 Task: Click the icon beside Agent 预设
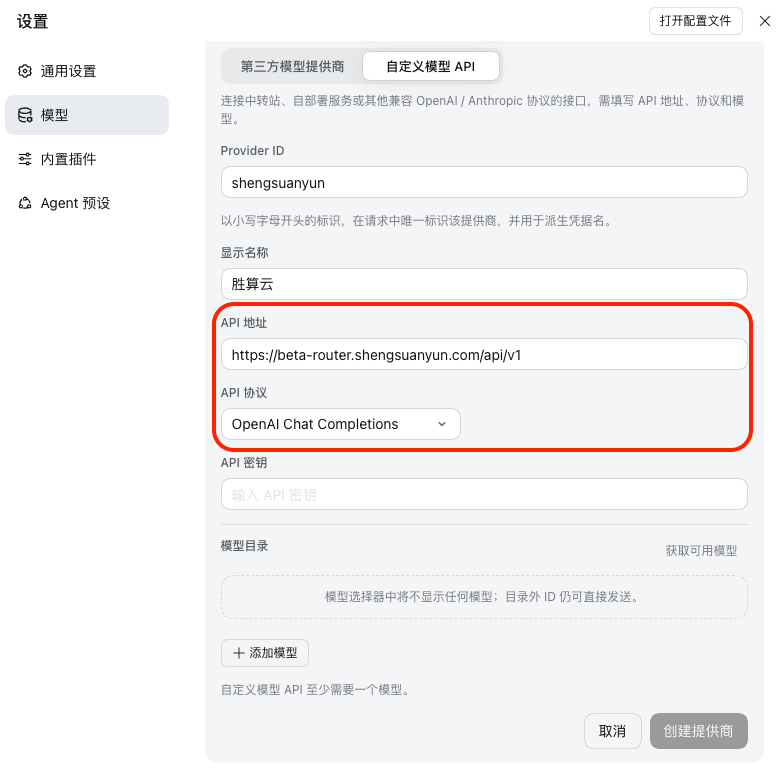25,203
